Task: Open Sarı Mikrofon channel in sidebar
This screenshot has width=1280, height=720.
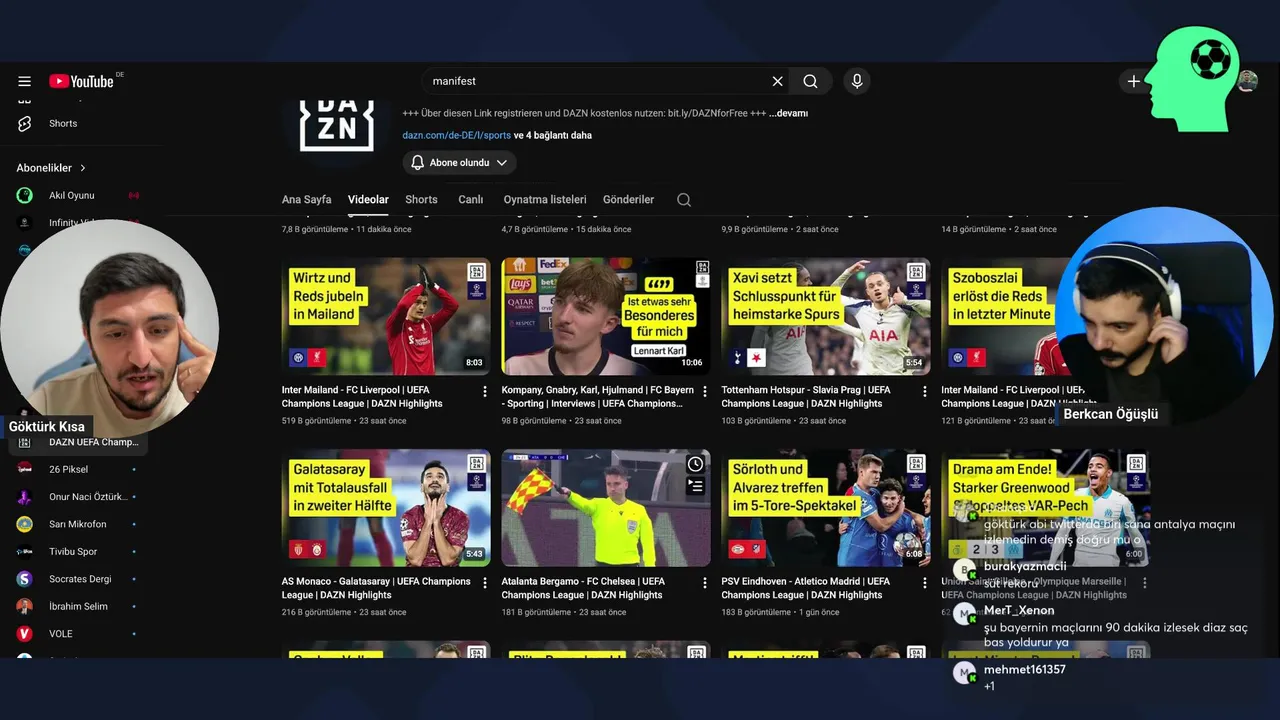Action: pos(76,524)
